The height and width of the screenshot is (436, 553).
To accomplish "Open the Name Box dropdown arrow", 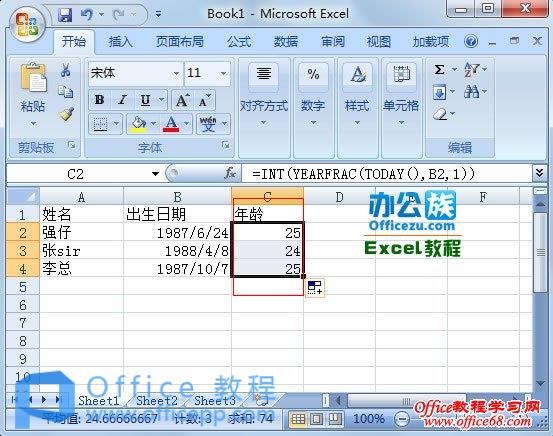I will tap(155, 174).
